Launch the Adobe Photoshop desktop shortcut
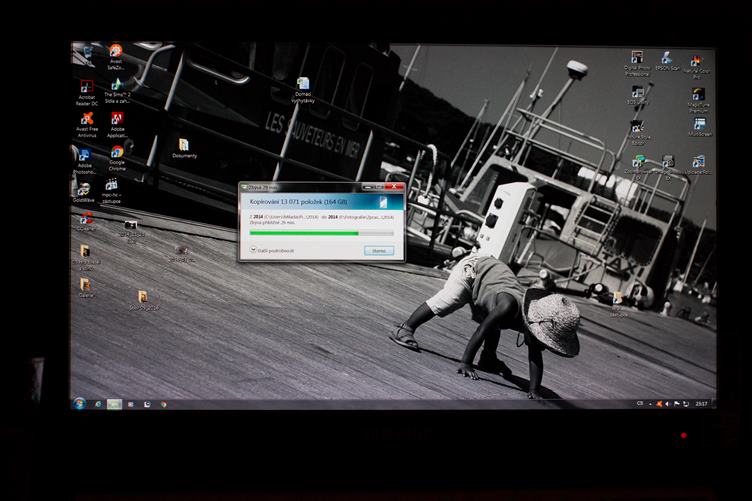 click(x=85, y=161)
